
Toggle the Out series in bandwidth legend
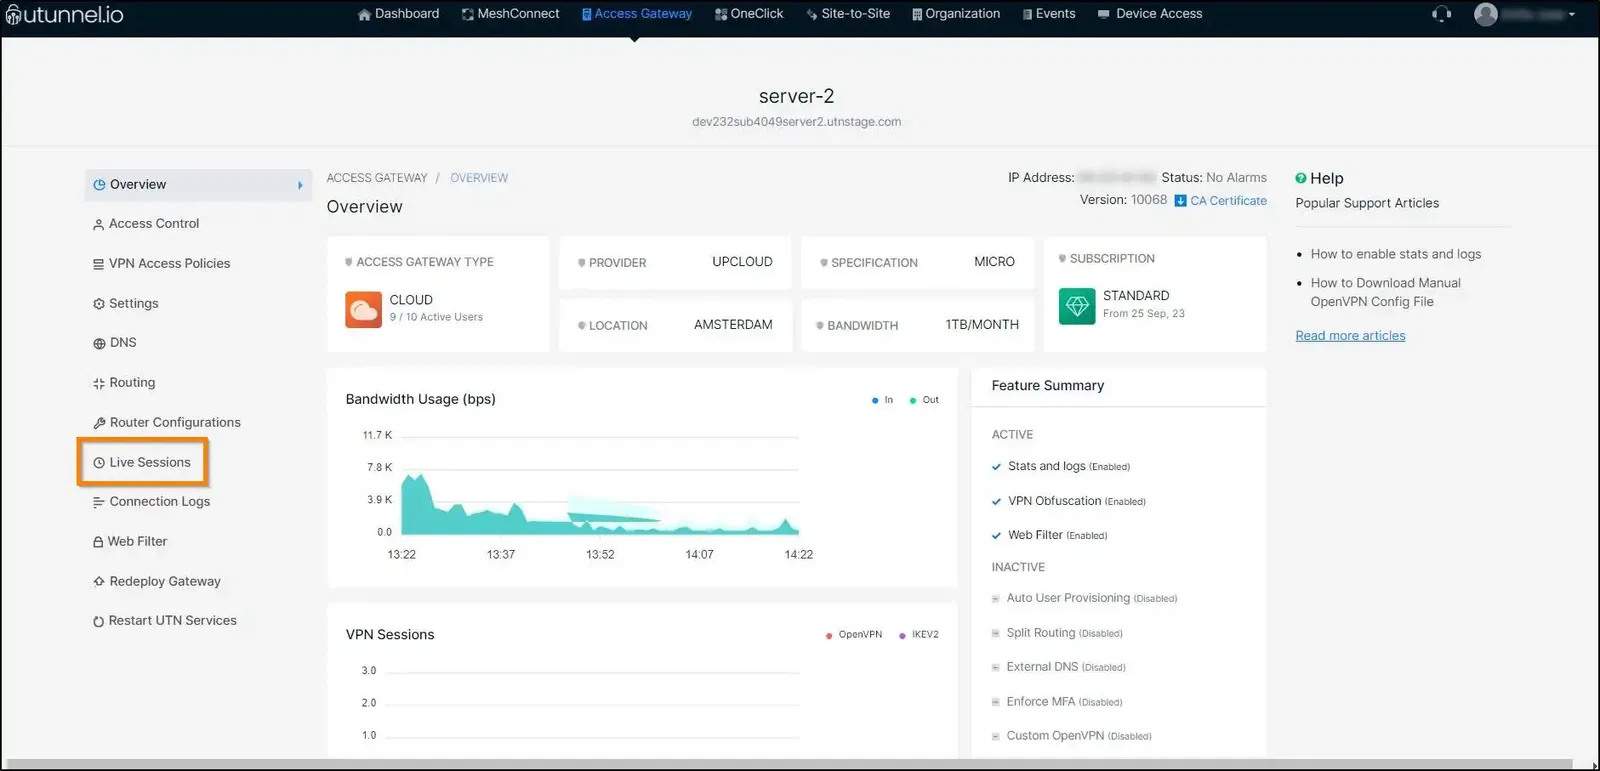coord(925,400)
